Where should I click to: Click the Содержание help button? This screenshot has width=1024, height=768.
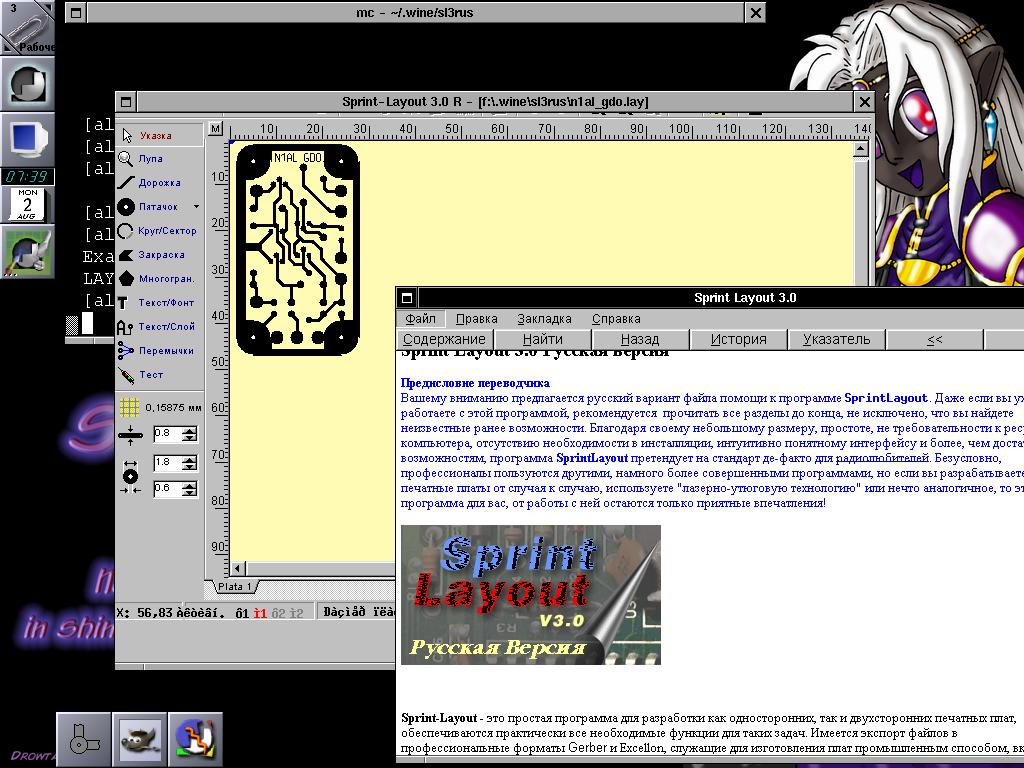(x=445, y=340)
